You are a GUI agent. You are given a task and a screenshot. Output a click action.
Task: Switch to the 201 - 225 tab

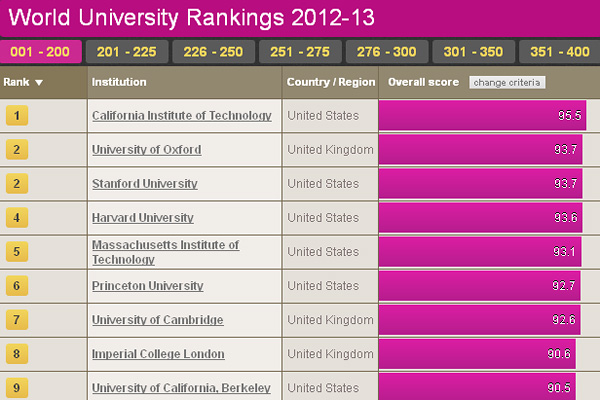coord(126,52)
